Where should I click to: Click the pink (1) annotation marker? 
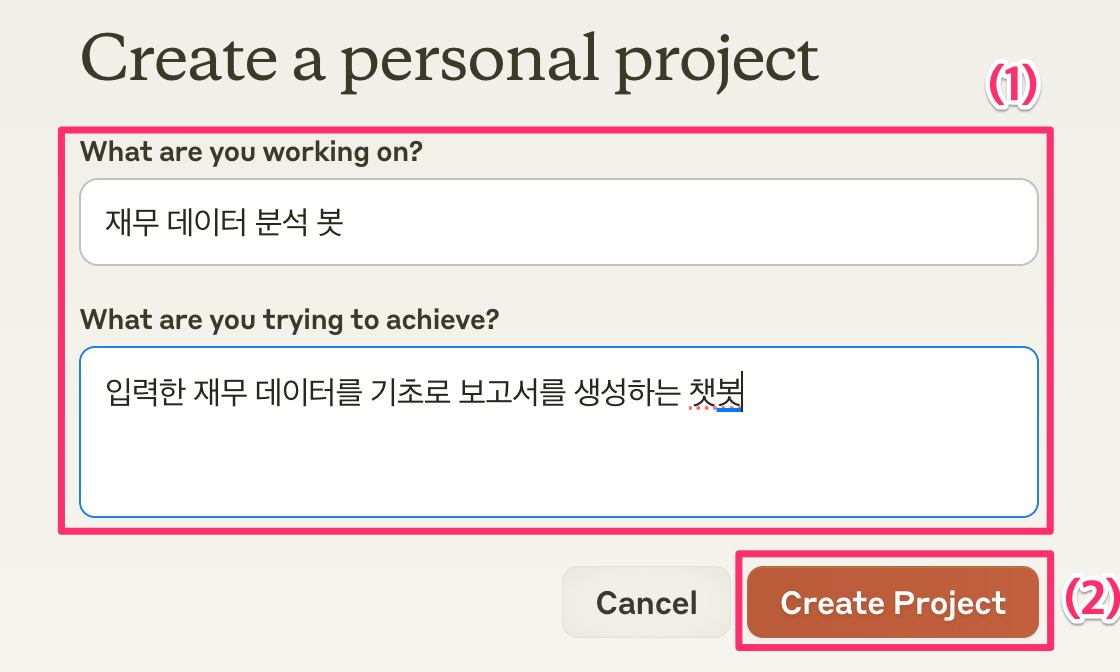point(1014,88)
